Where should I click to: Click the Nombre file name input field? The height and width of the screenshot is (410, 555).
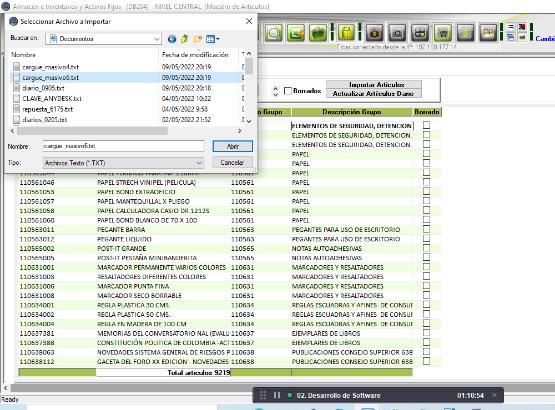click(123, 146)
